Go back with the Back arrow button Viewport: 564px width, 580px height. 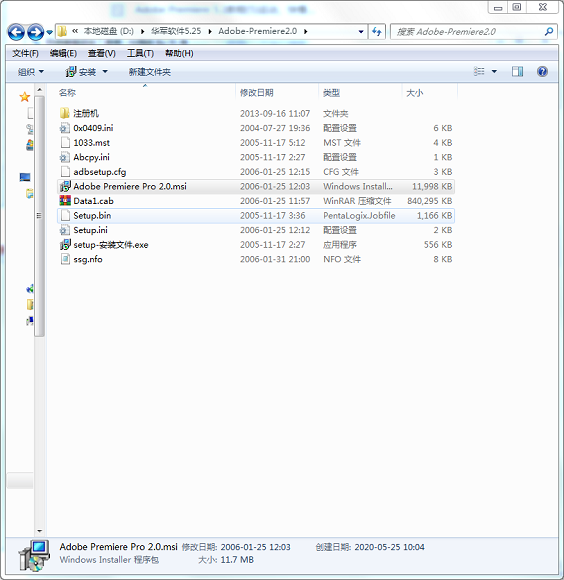[16, 32]
